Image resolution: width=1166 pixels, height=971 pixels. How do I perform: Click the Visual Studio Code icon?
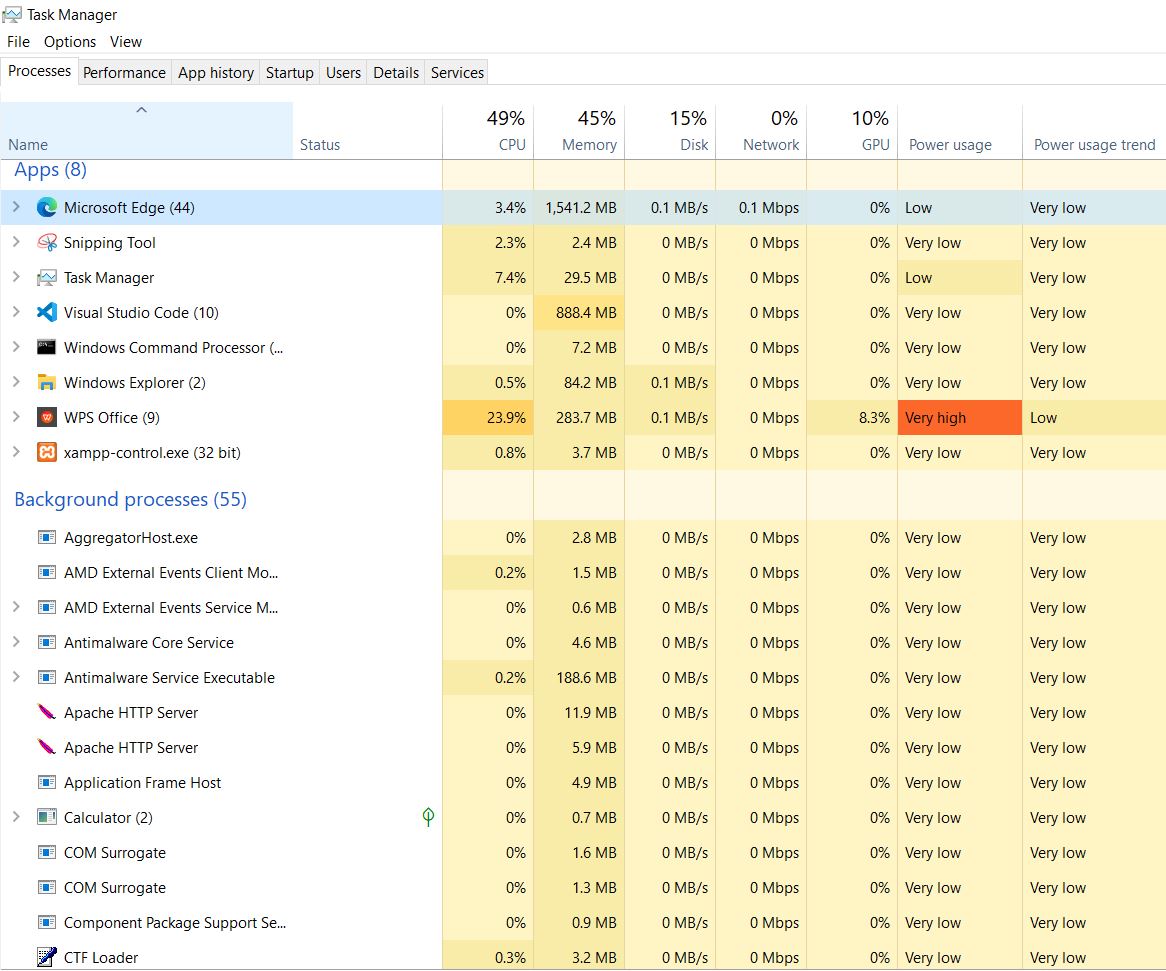(46, 313)
